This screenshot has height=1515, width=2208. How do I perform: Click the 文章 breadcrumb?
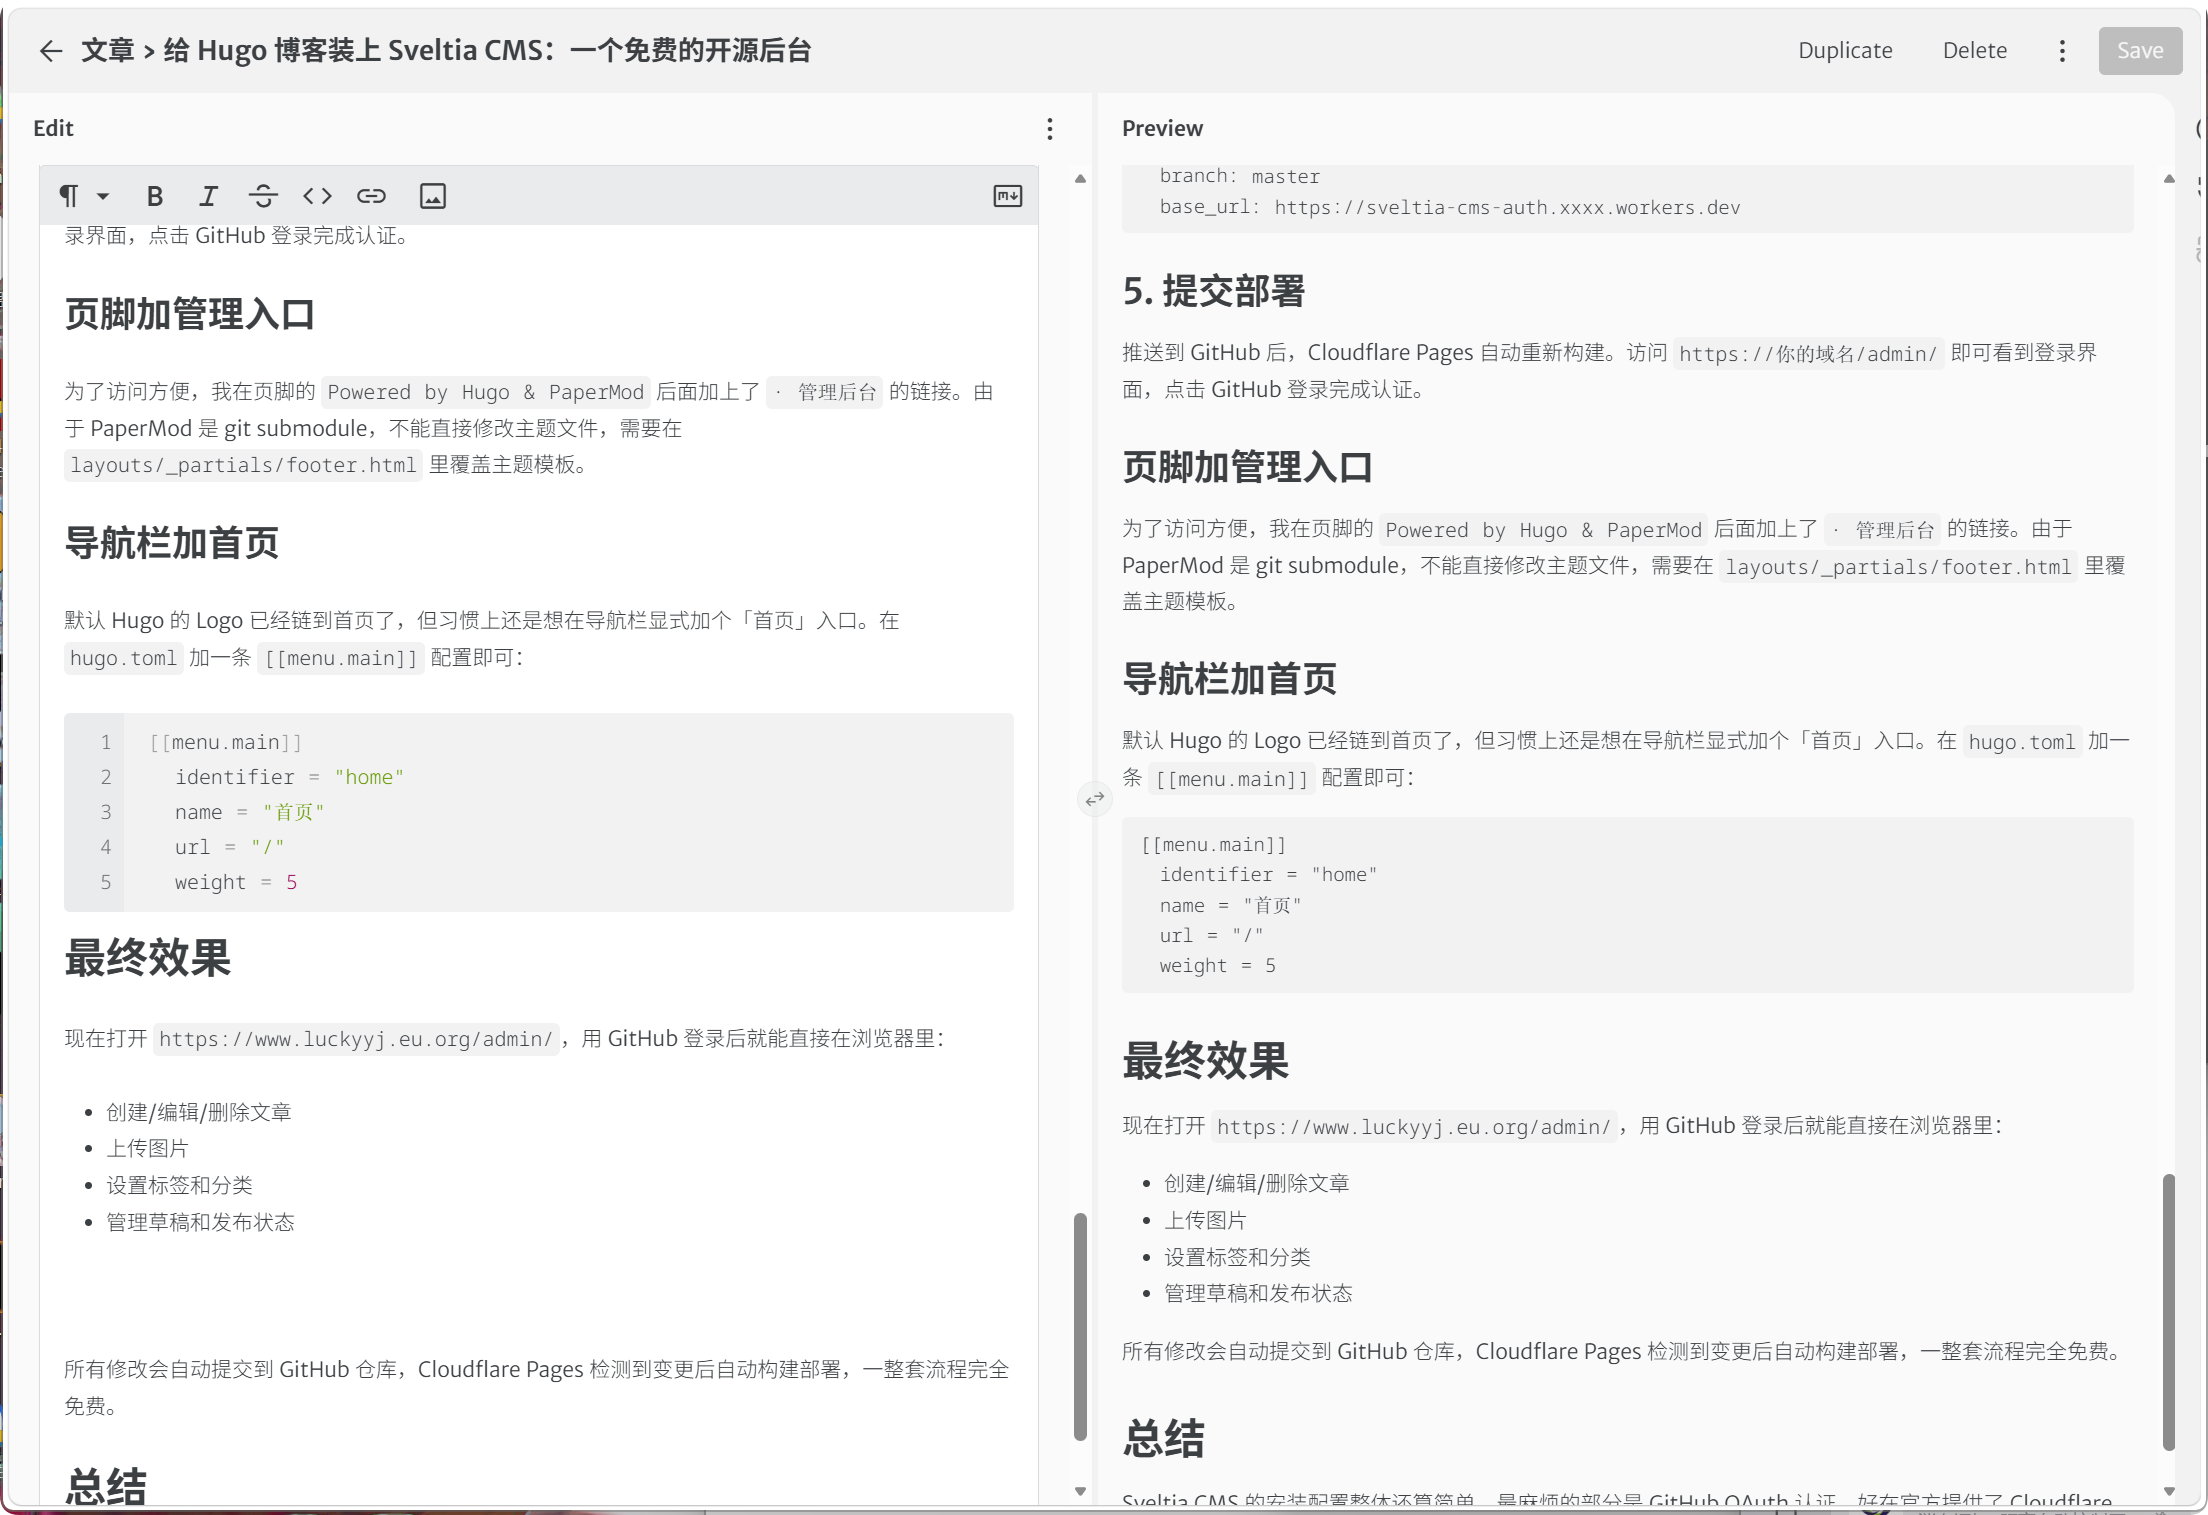point(107,51)
